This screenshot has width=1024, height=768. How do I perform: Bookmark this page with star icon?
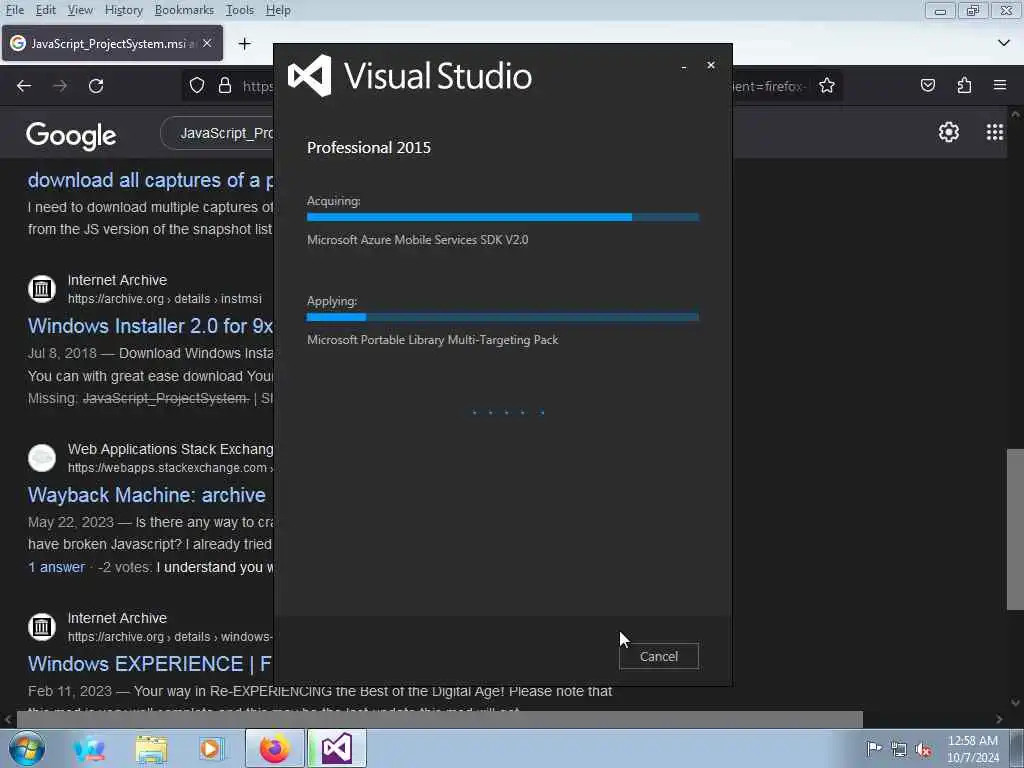827,86
